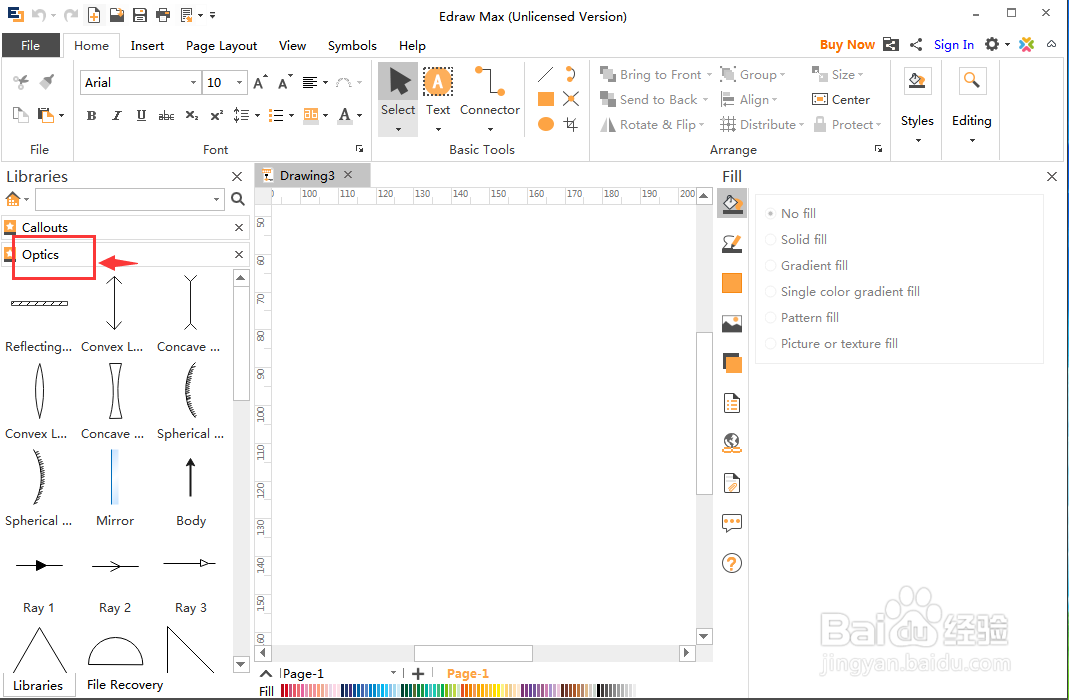Screen dimensions: 1069x700
Task: Click the Buy Now link
Action: 847,44
